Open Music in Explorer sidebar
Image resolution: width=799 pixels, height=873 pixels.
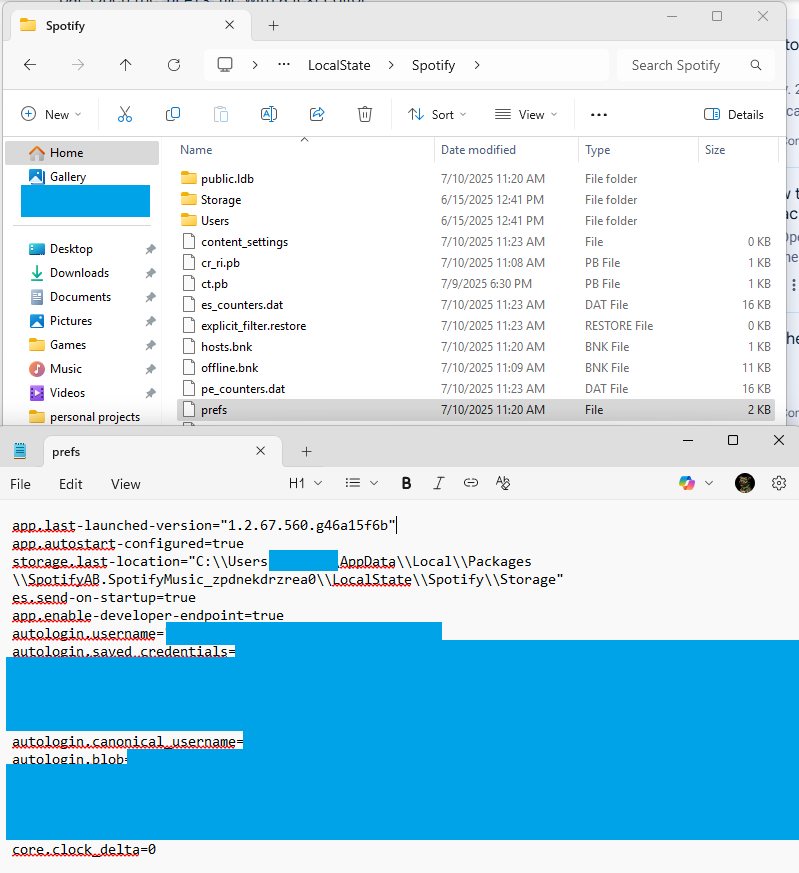point(82,369)
